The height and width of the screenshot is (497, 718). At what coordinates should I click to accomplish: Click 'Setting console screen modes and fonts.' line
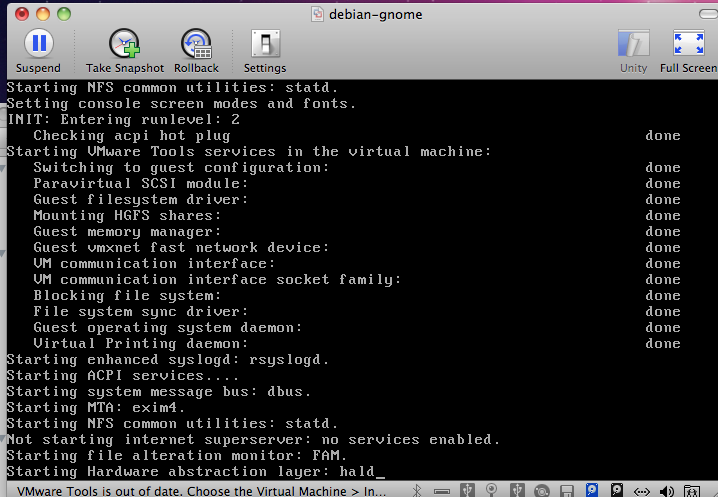(x=181, y=104)
